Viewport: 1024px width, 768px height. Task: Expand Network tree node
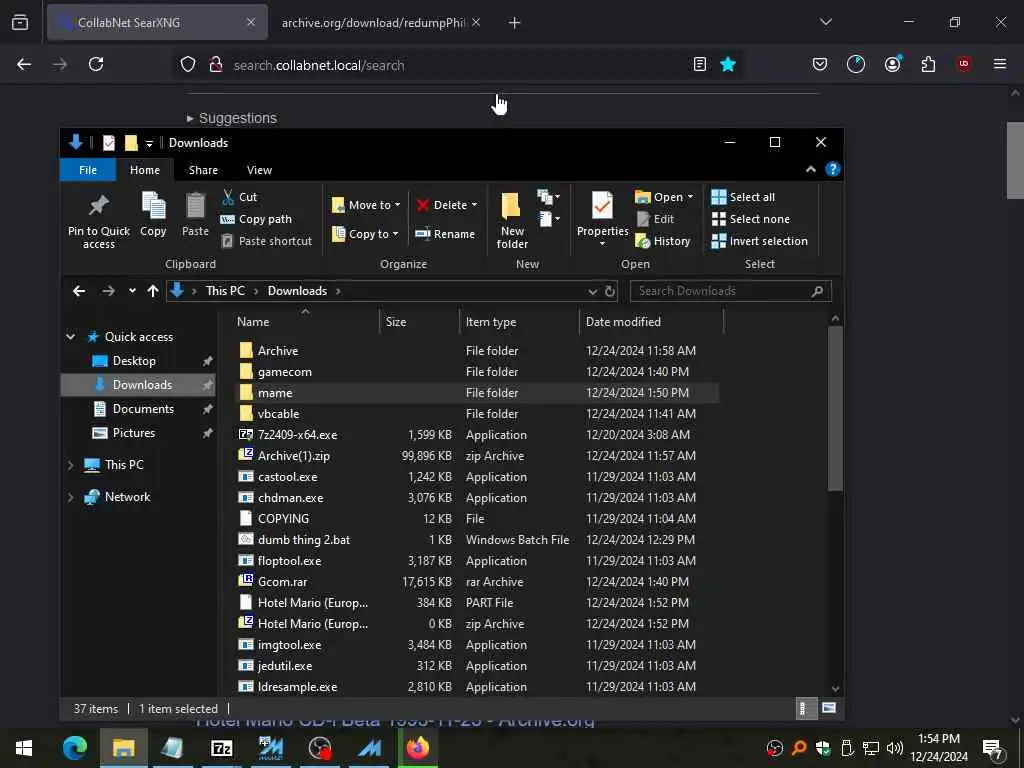tap(71, 497)
